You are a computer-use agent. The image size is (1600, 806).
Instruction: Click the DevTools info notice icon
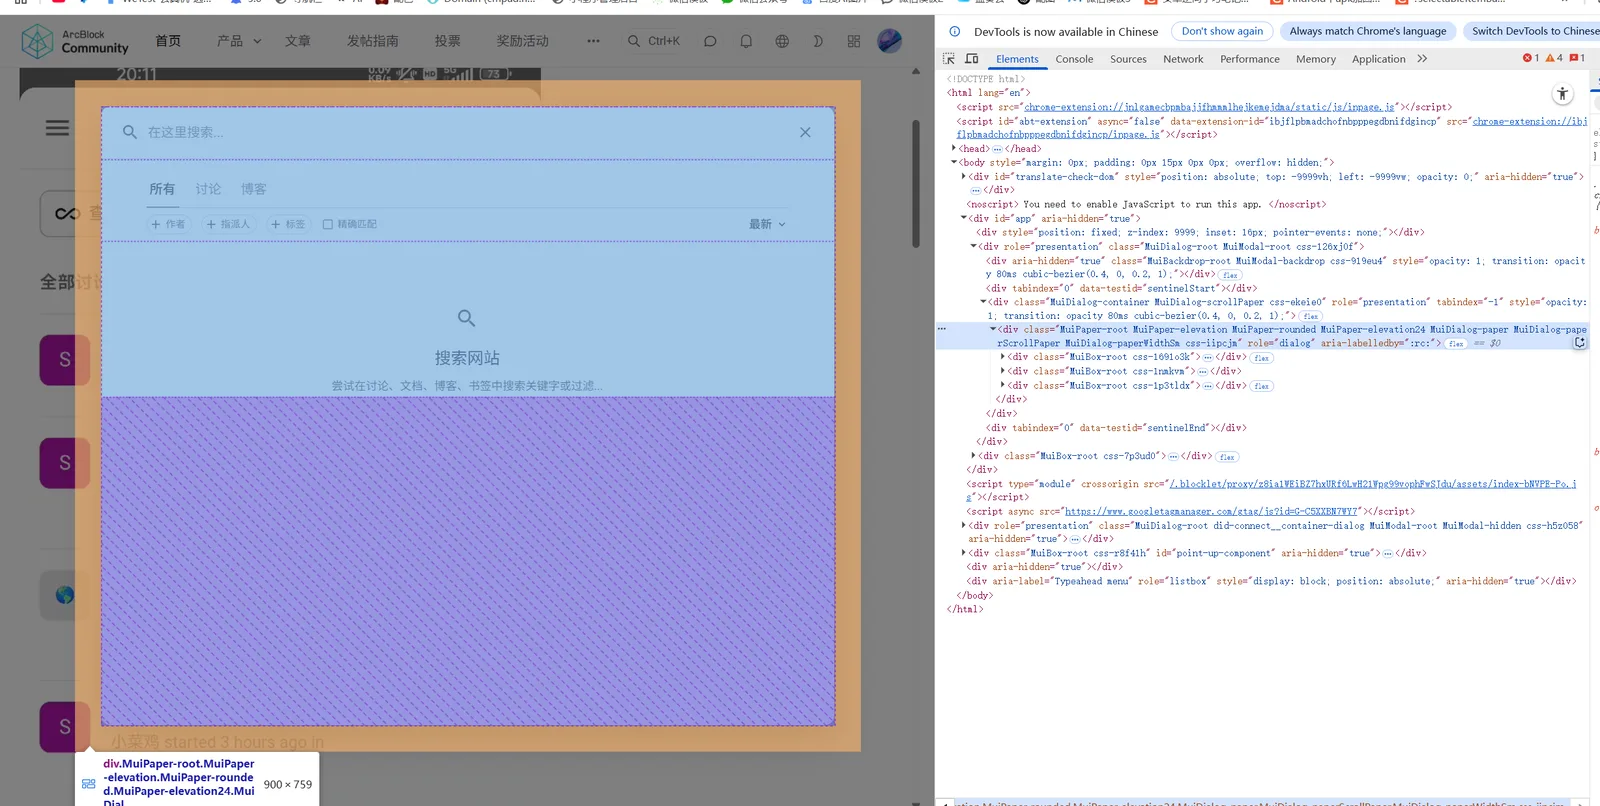coord(955,31)
